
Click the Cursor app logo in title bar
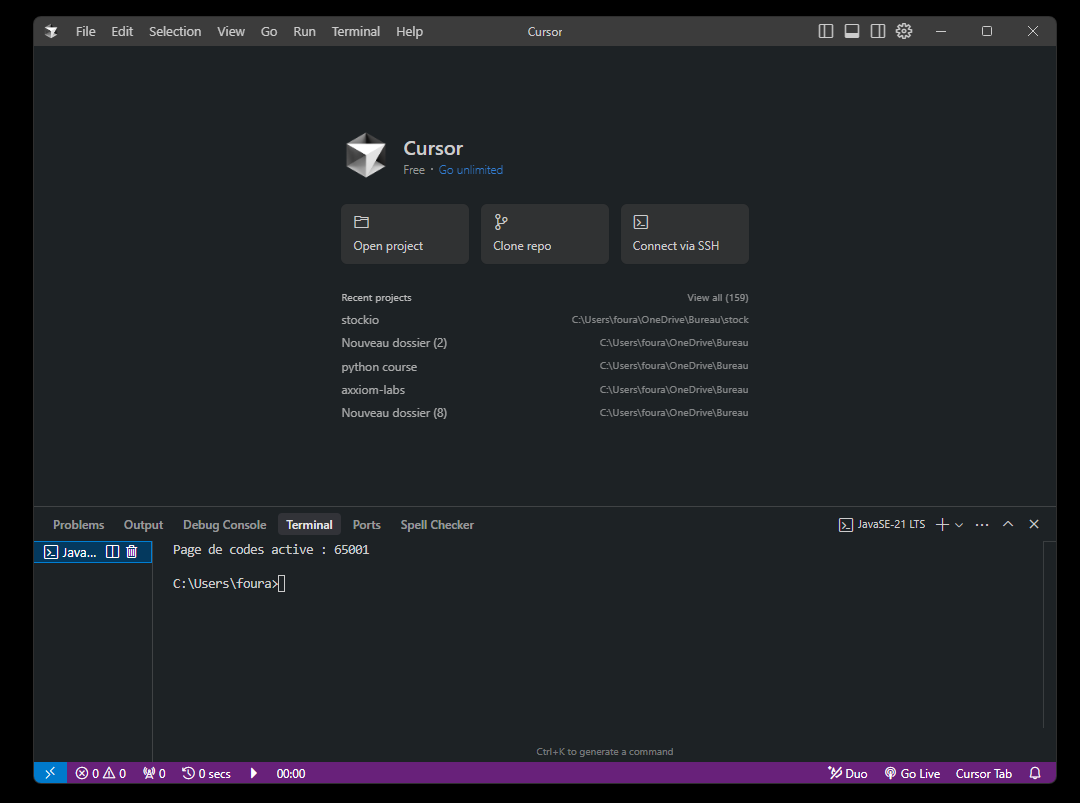[x=51, y=32]
